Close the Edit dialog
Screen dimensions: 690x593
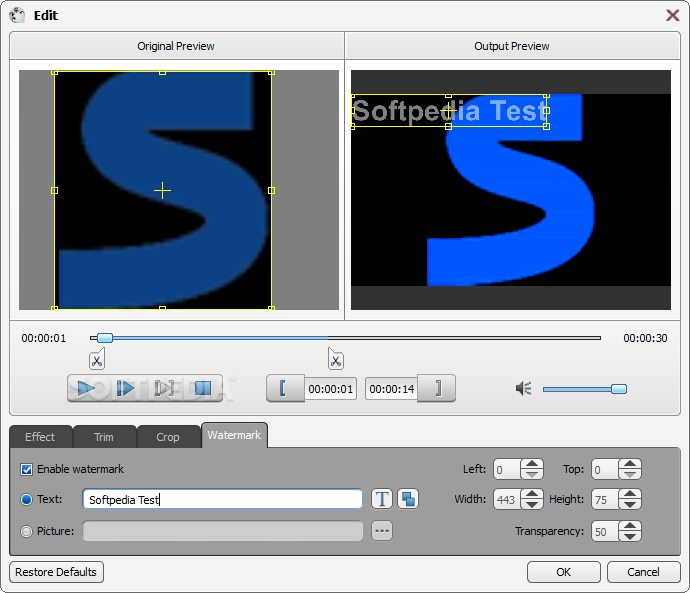[x=672, y=15]
